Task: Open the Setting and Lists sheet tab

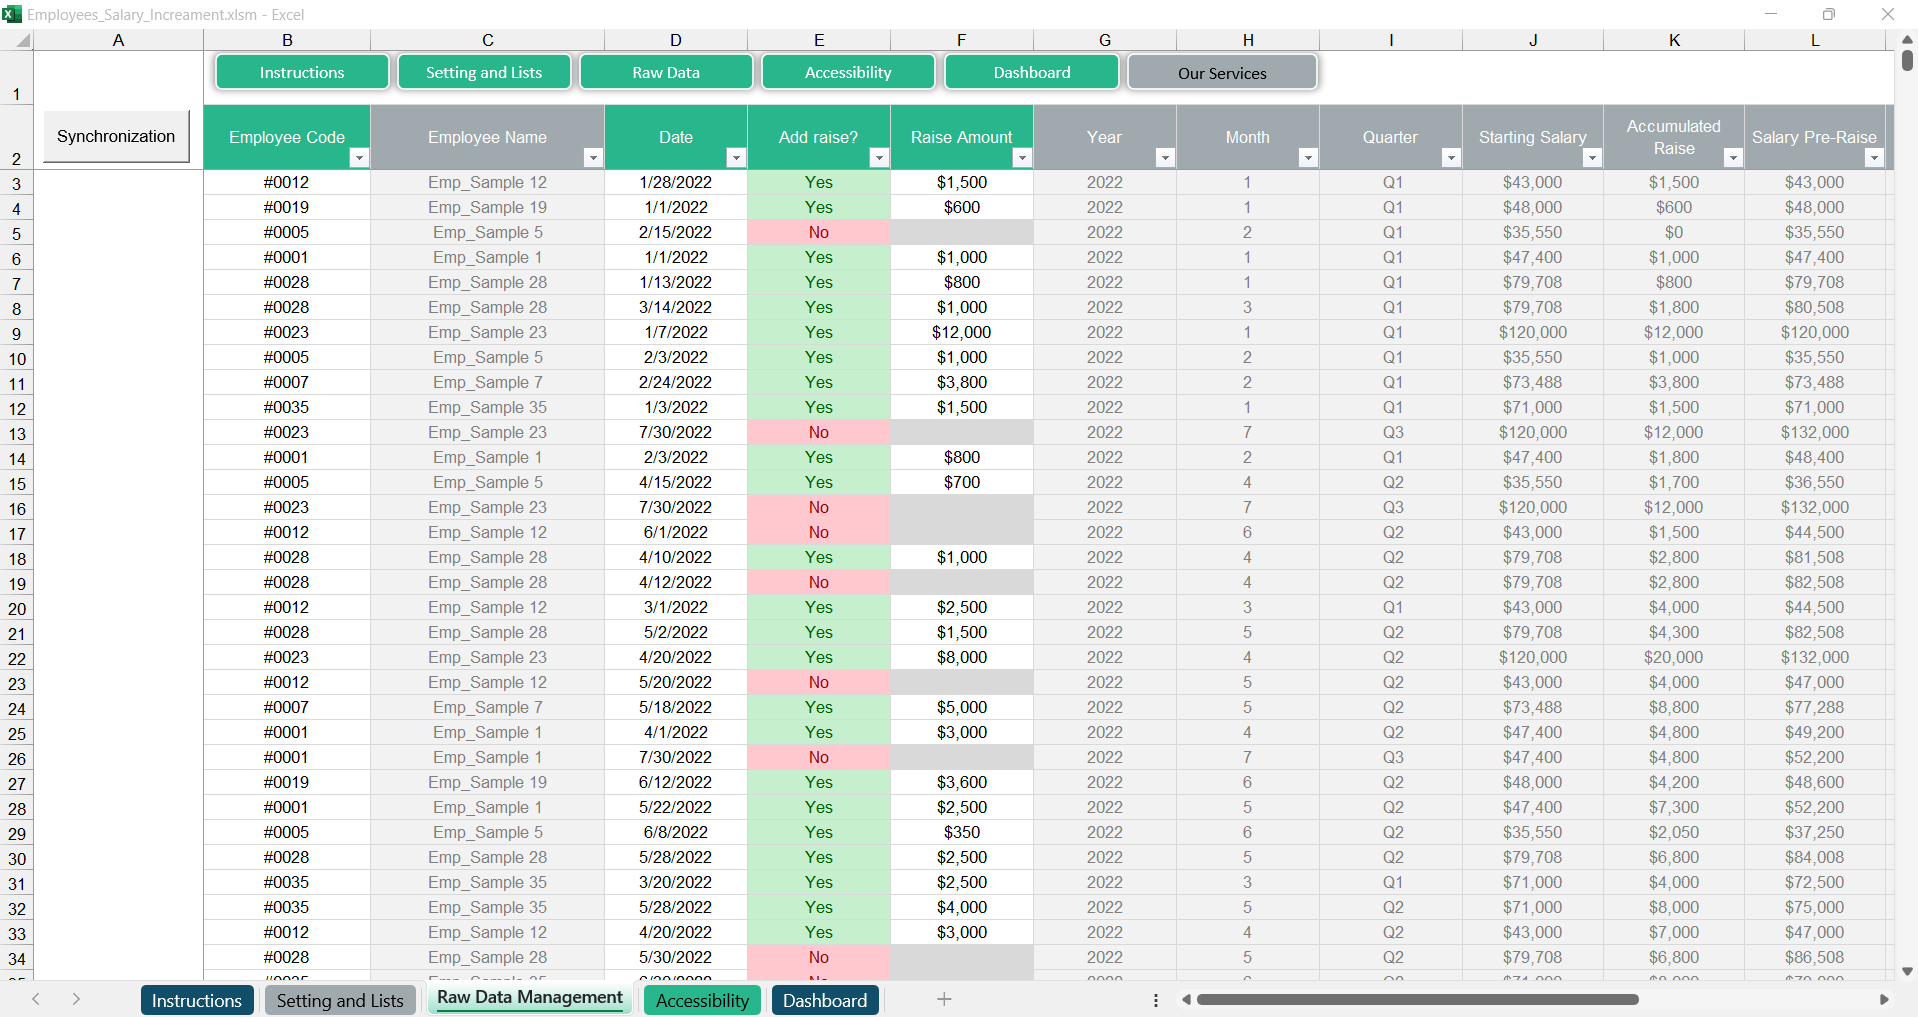Action: pyautogui.click(x=340, y=1000)
